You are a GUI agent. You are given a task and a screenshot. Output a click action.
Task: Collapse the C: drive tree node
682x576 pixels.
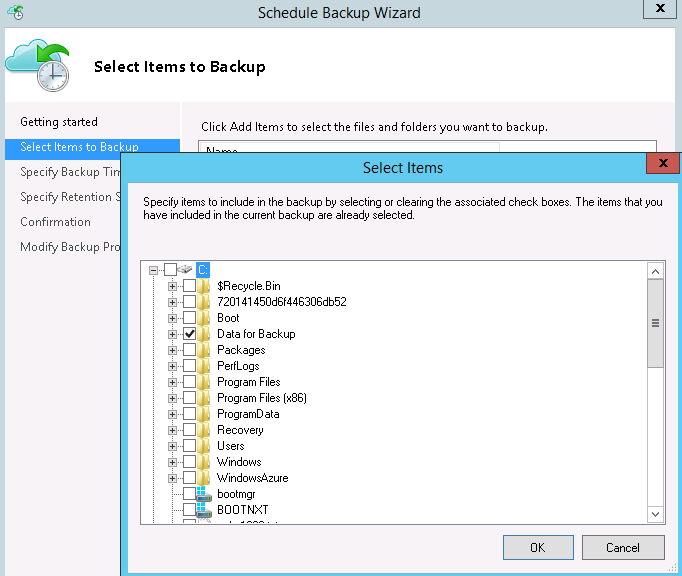click(153, 270)
